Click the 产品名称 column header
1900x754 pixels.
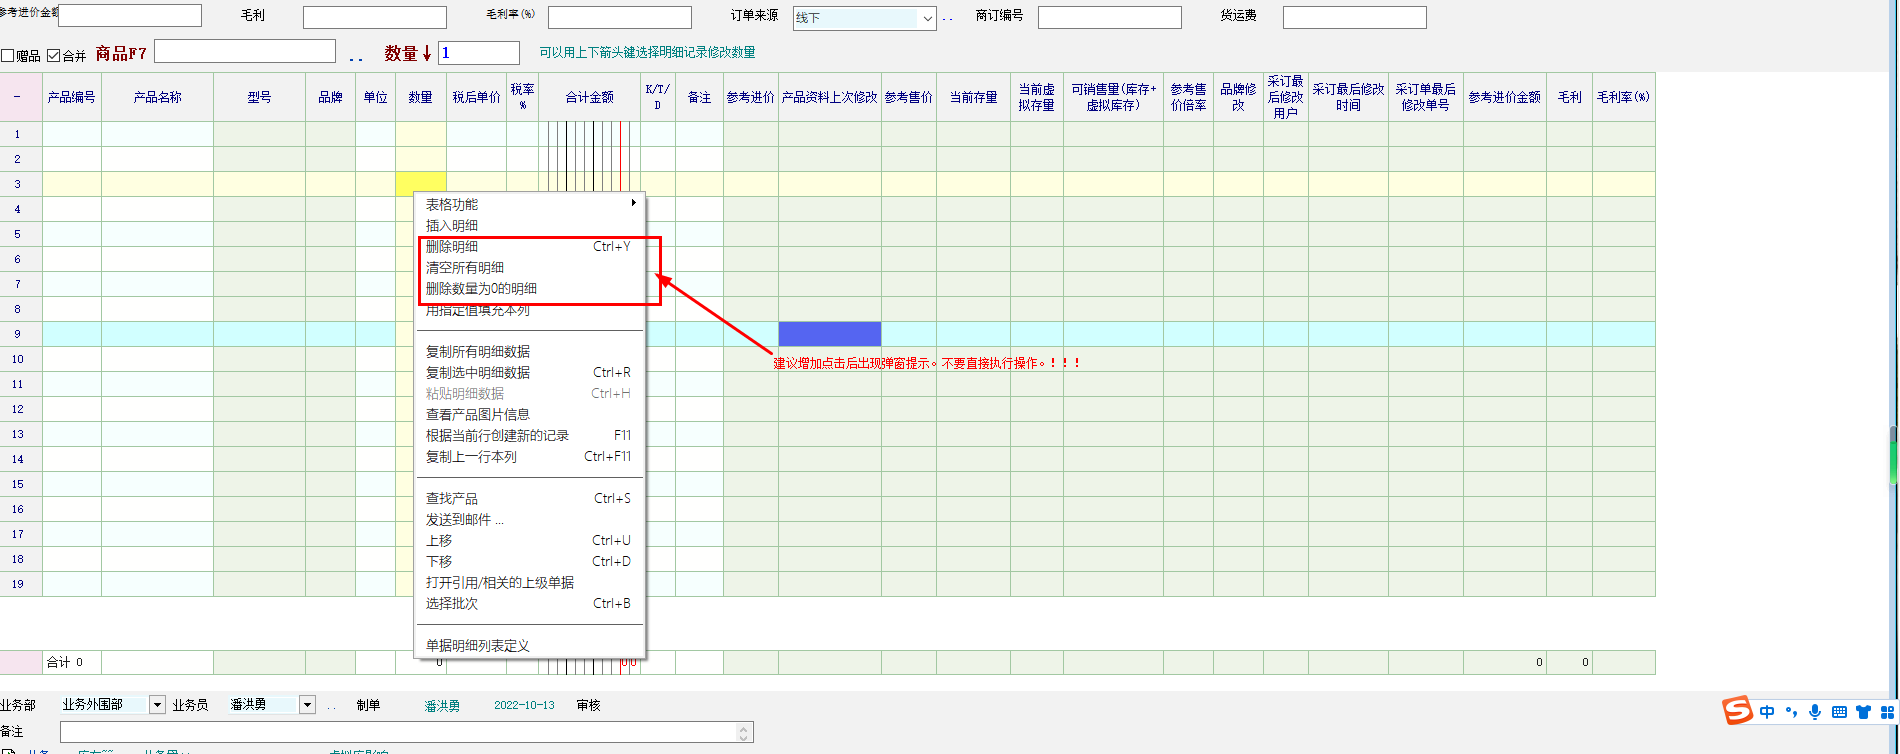[x=157, y=97]
